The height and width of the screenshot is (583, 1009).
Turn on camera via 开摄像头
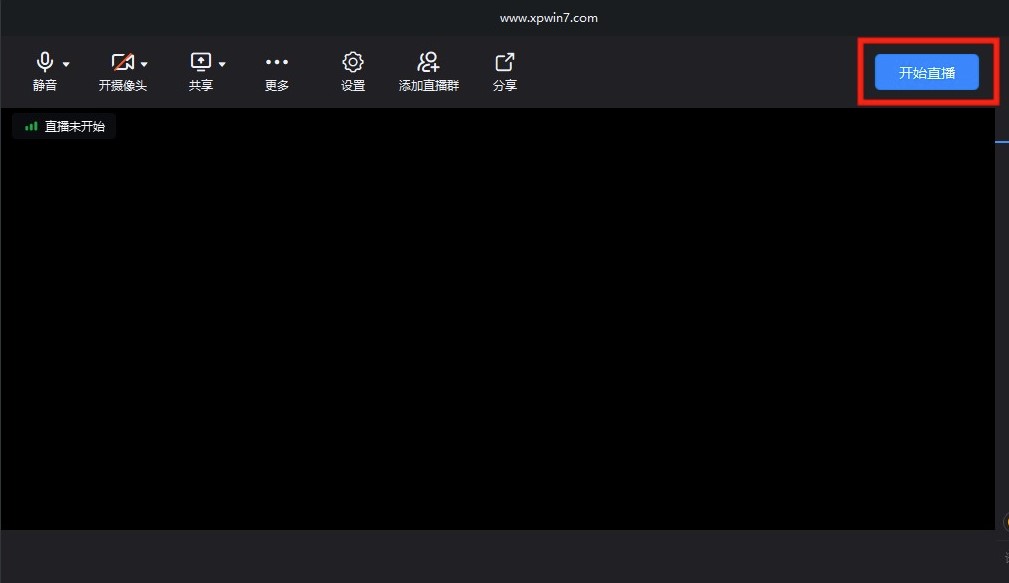(x=122, y=71)
